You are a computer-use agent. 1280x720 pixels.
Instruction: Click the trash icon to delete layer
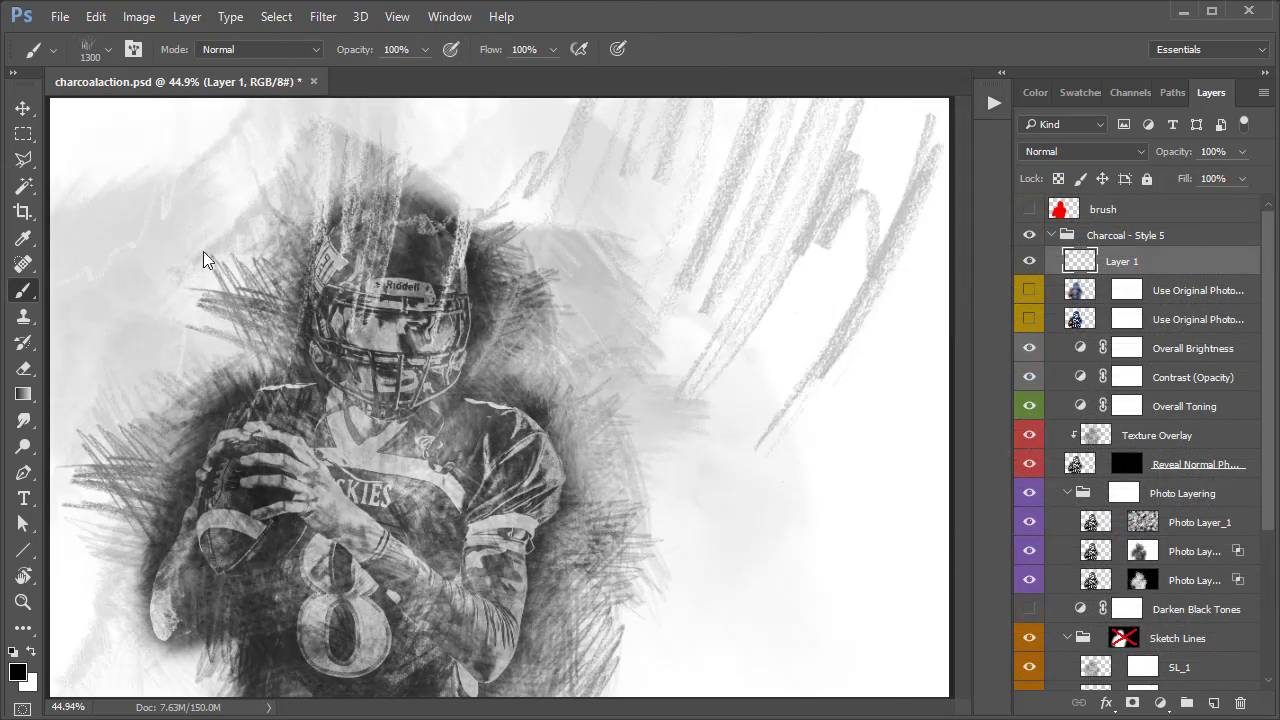pyautogui.click(x=1241, y=703)
